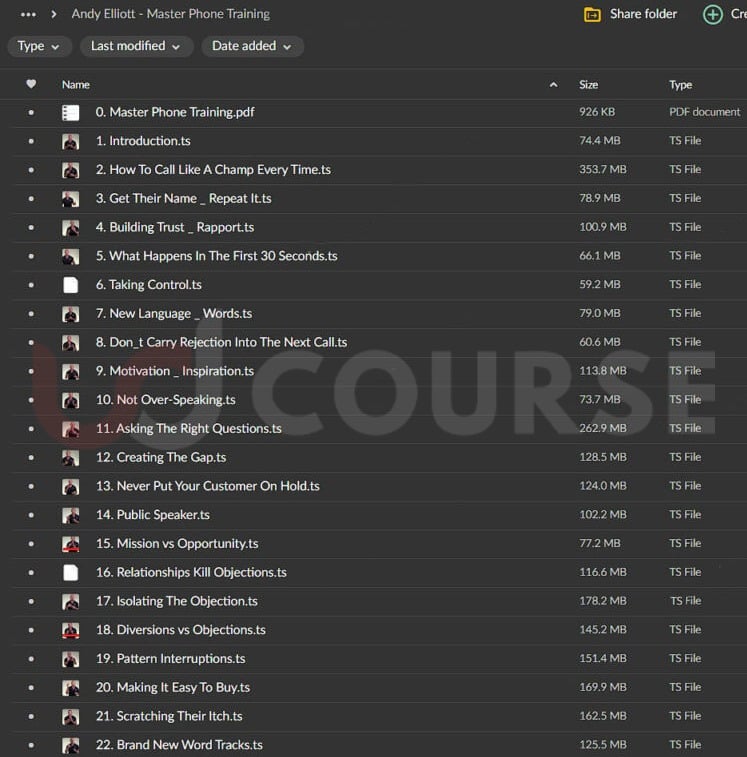Image resolution: width=747 pixels, height=757 pixels.
Task: Open the file 11. Asking The Right Questions.ts
Action: [189, 429]
